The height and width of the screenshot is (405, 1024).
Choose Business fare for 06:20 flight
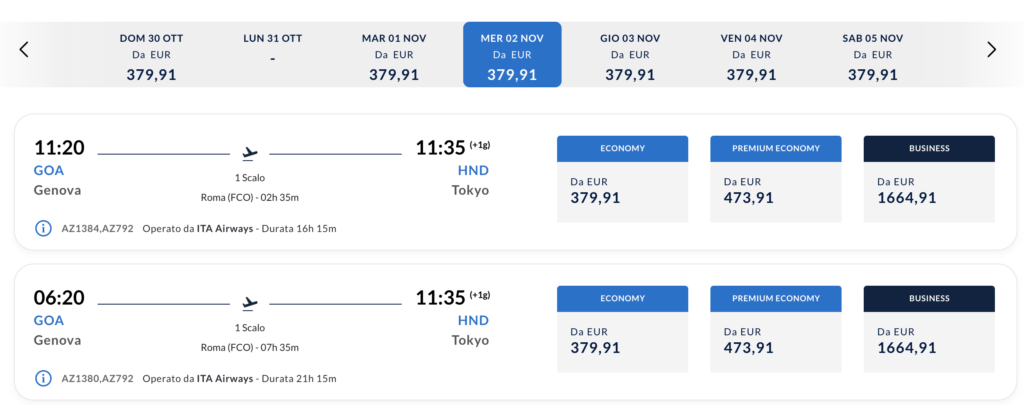[929, 329]
